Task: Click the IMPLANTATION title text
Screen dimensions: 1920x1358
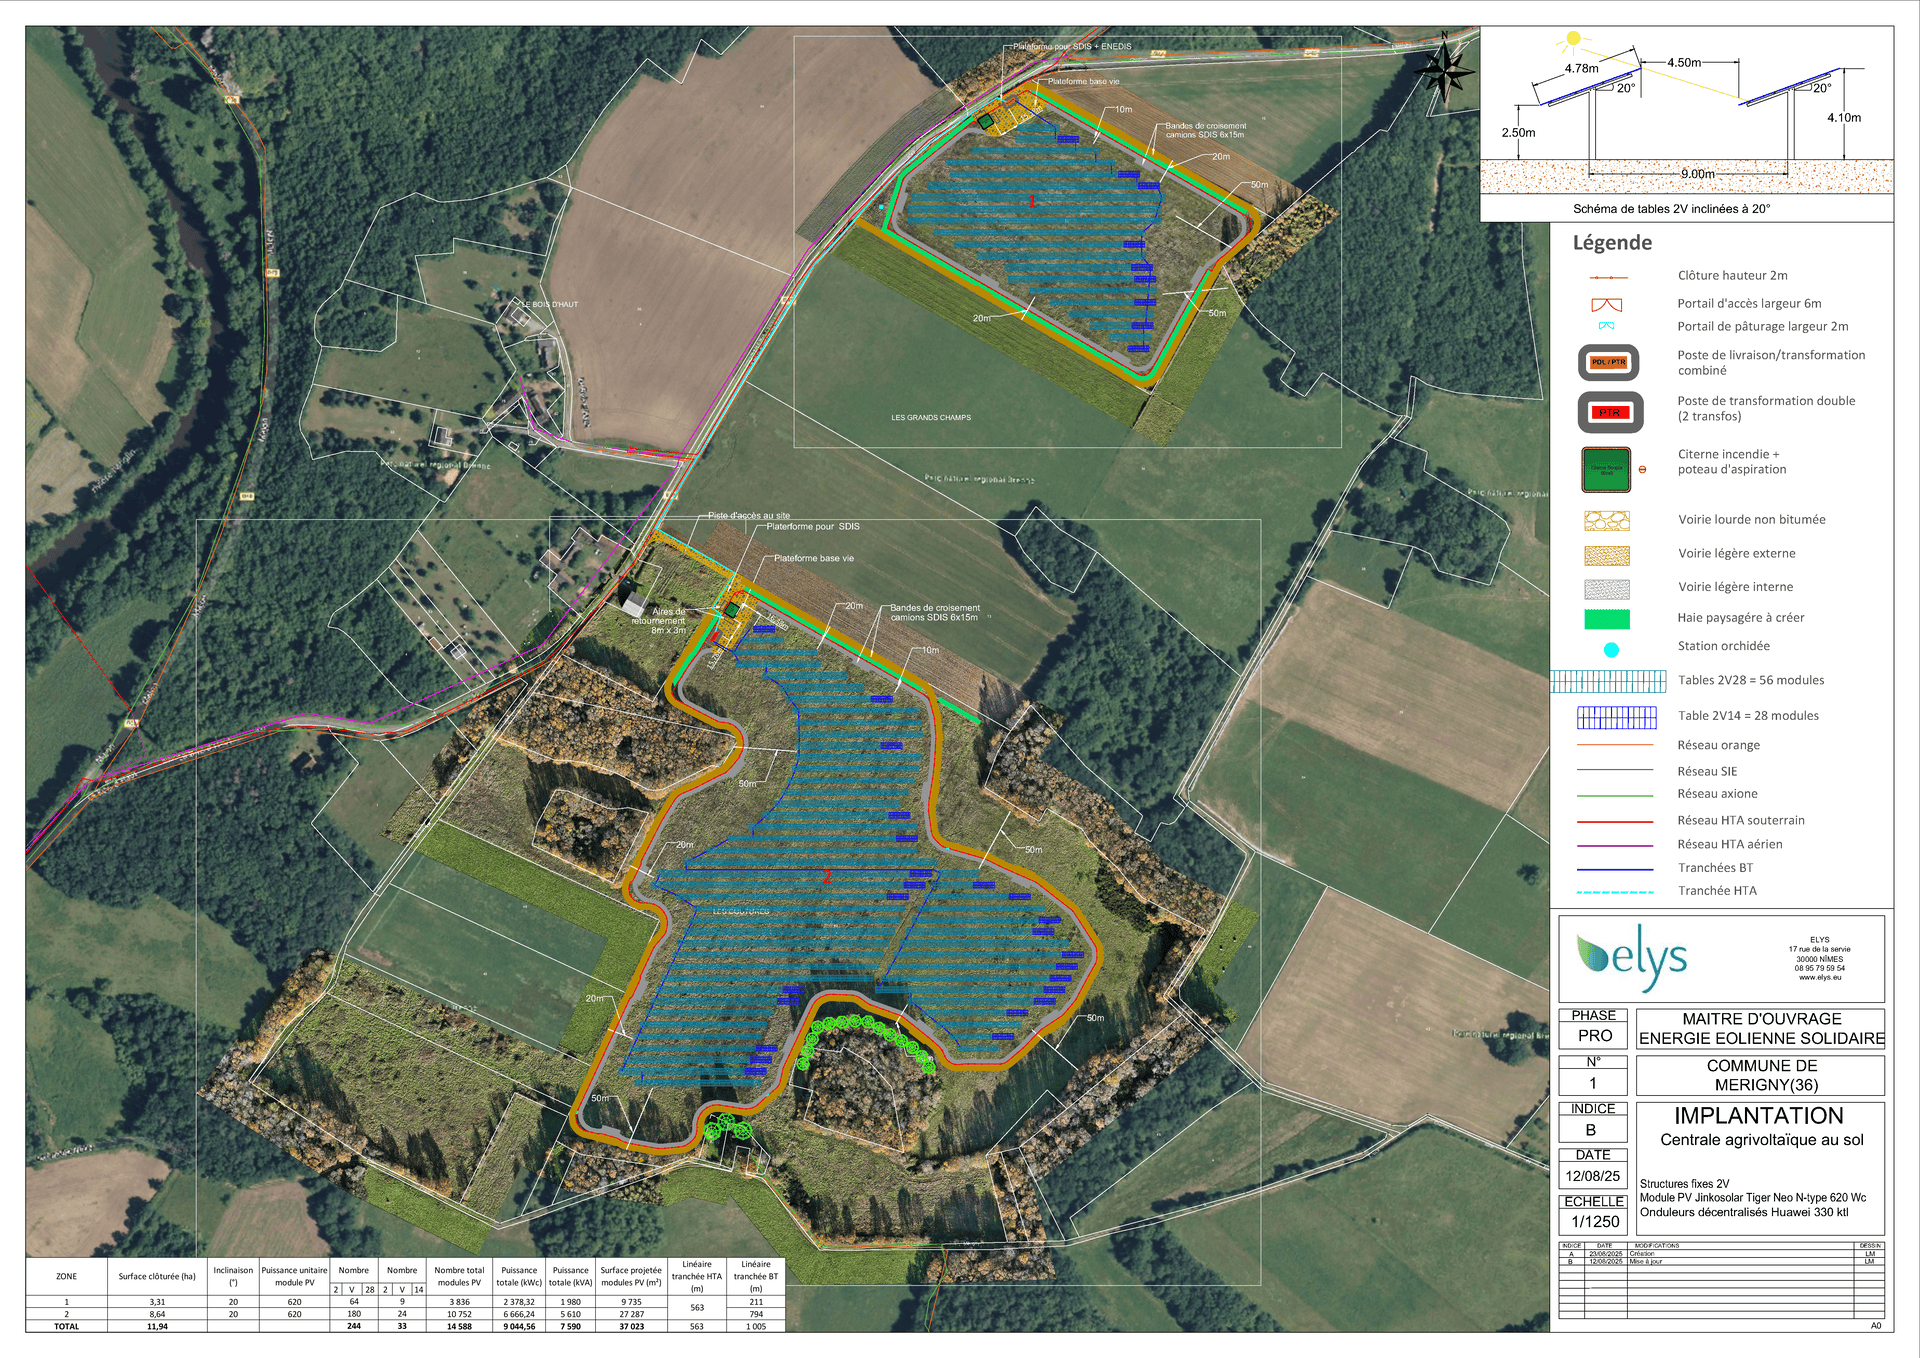Action: click(x=1758, y=1116)
